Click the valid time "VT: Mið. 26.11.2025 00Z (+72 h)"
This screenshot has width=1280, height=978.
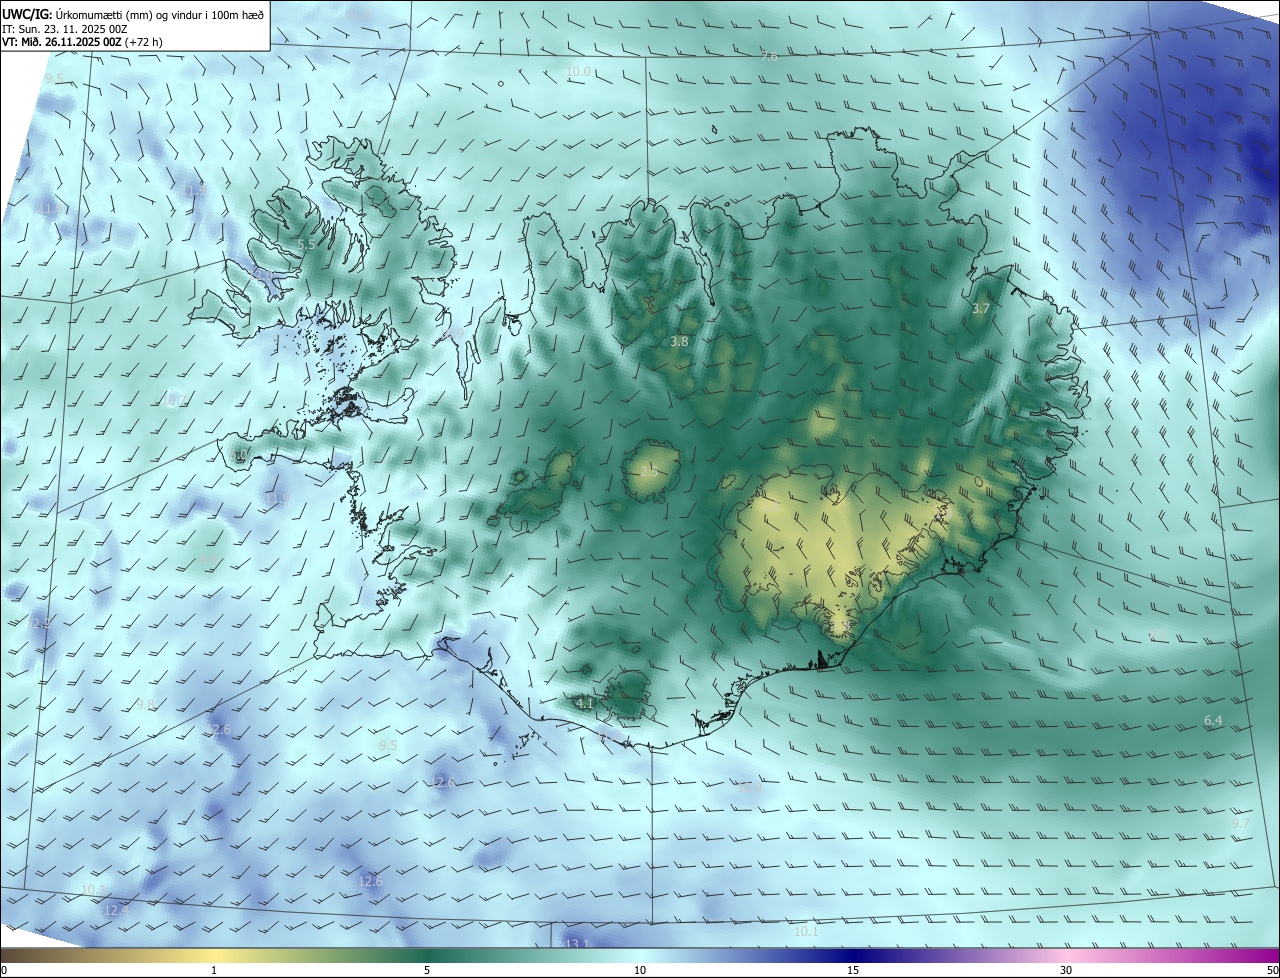coord(82,42)
